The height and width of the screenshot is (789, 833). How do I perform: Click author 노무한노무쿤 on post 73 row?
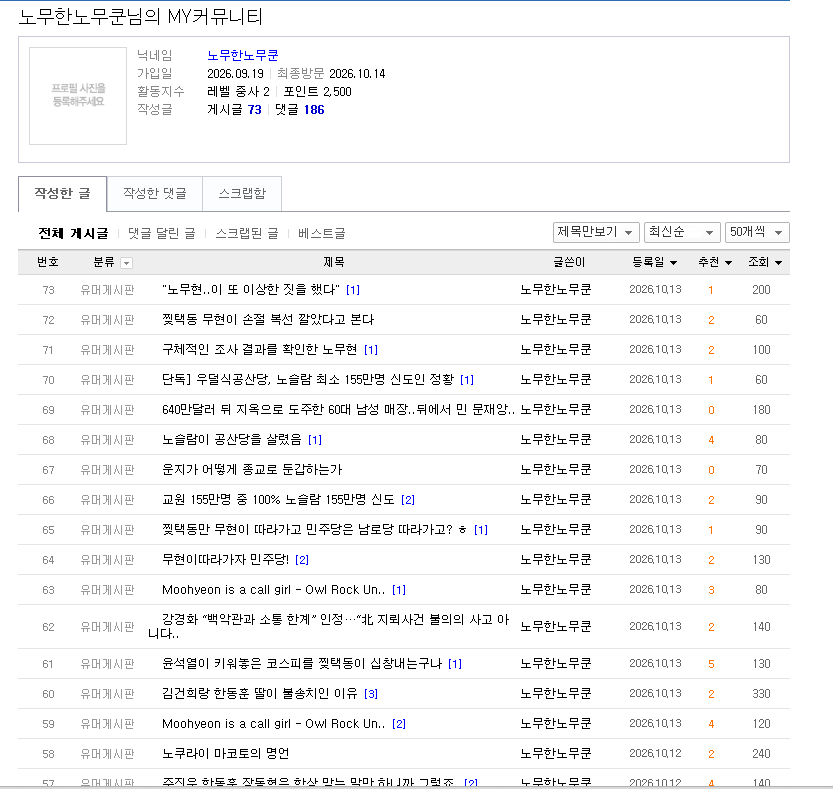pyautogui.click(x=556, y=290)
